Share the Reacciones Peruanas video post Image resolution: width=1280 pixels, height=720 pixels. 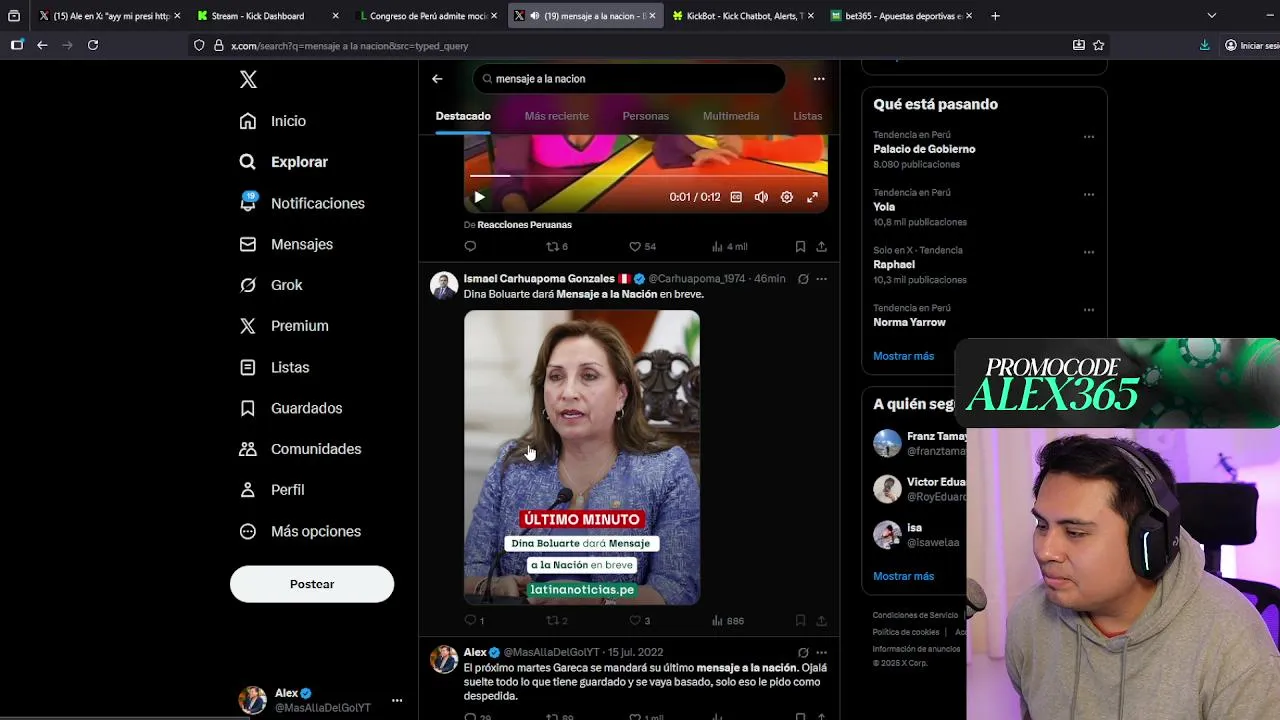(821, 246)
